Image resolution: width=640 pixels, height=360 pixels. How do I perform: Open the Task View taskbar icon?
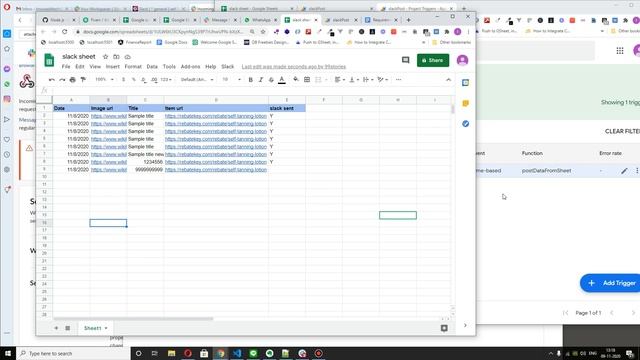155,353
